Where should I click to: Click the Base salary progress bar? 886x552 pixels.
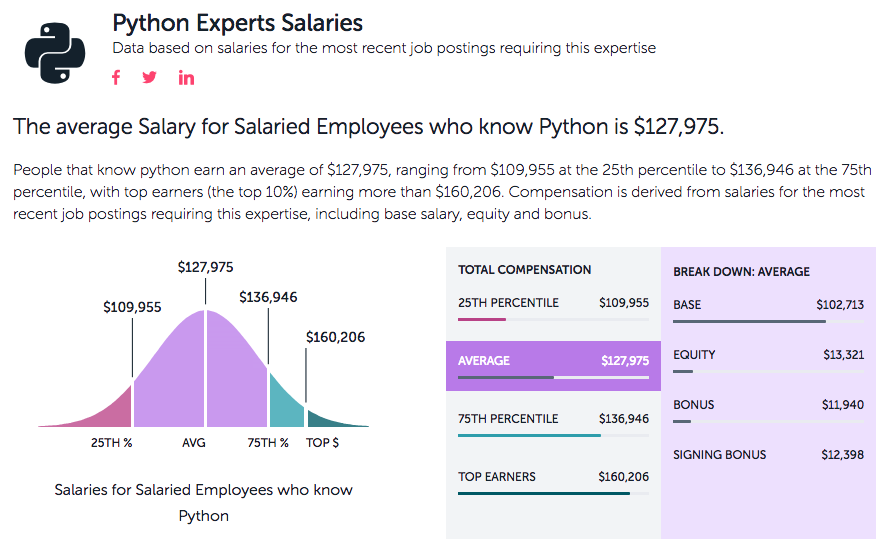767,322
